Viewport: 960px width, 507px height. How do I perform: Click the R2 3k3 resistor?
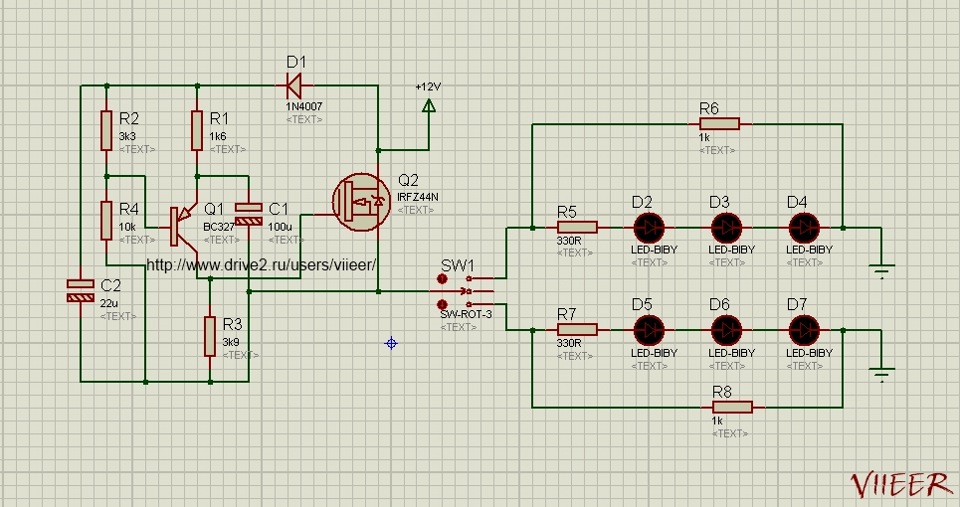coord(106,130)
